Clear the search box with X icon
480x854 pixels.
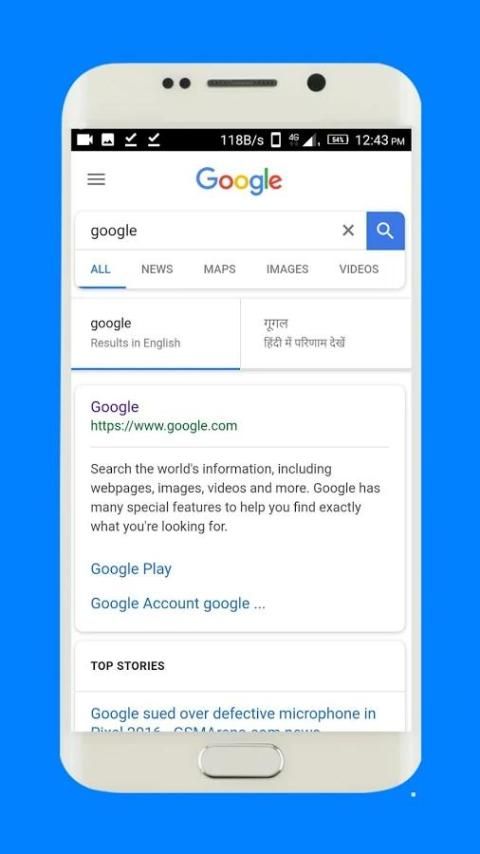coord(348,230)
